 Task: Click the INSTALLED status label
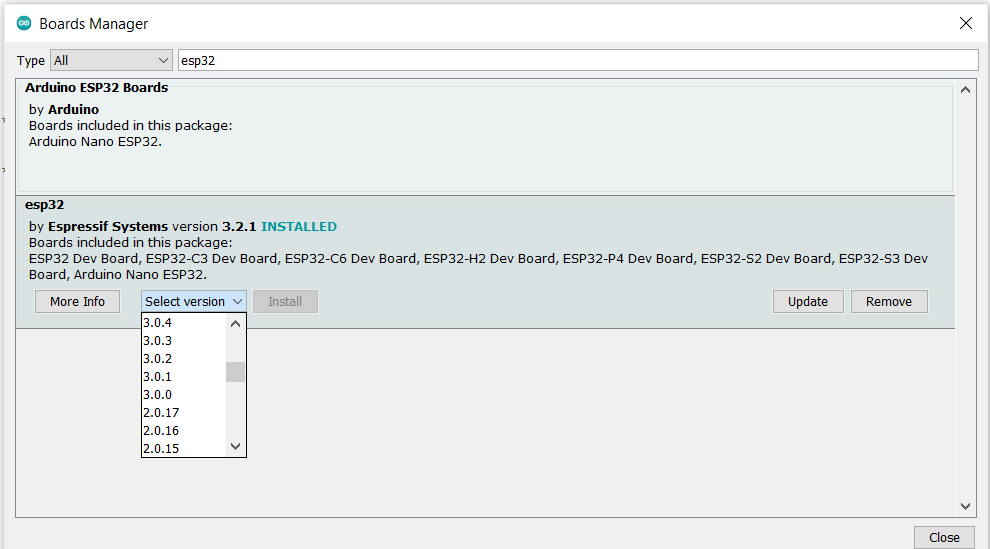coord(299,227)
